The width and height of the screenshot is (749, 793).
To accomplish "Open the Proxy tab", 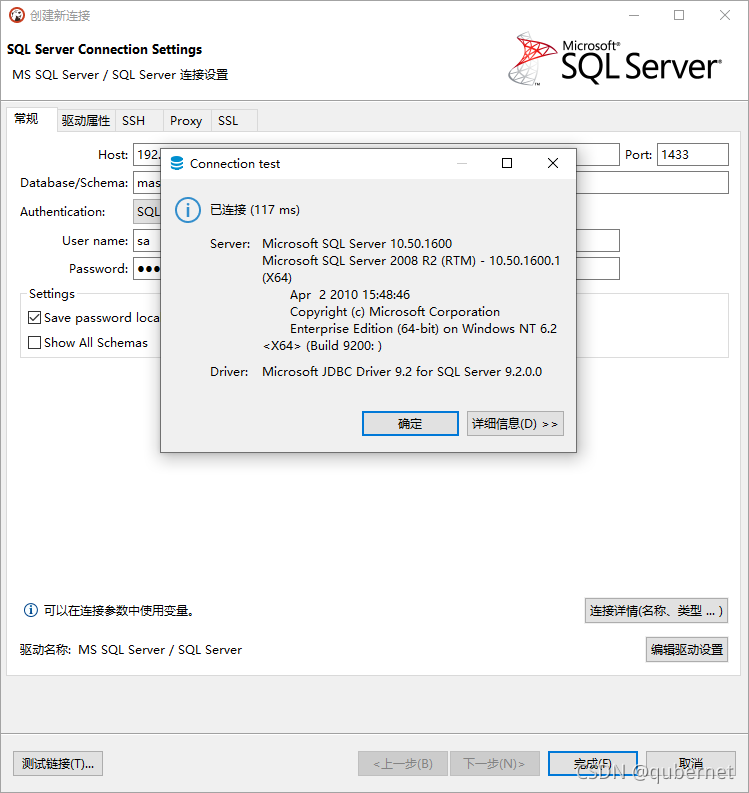I will pos(186,121).
